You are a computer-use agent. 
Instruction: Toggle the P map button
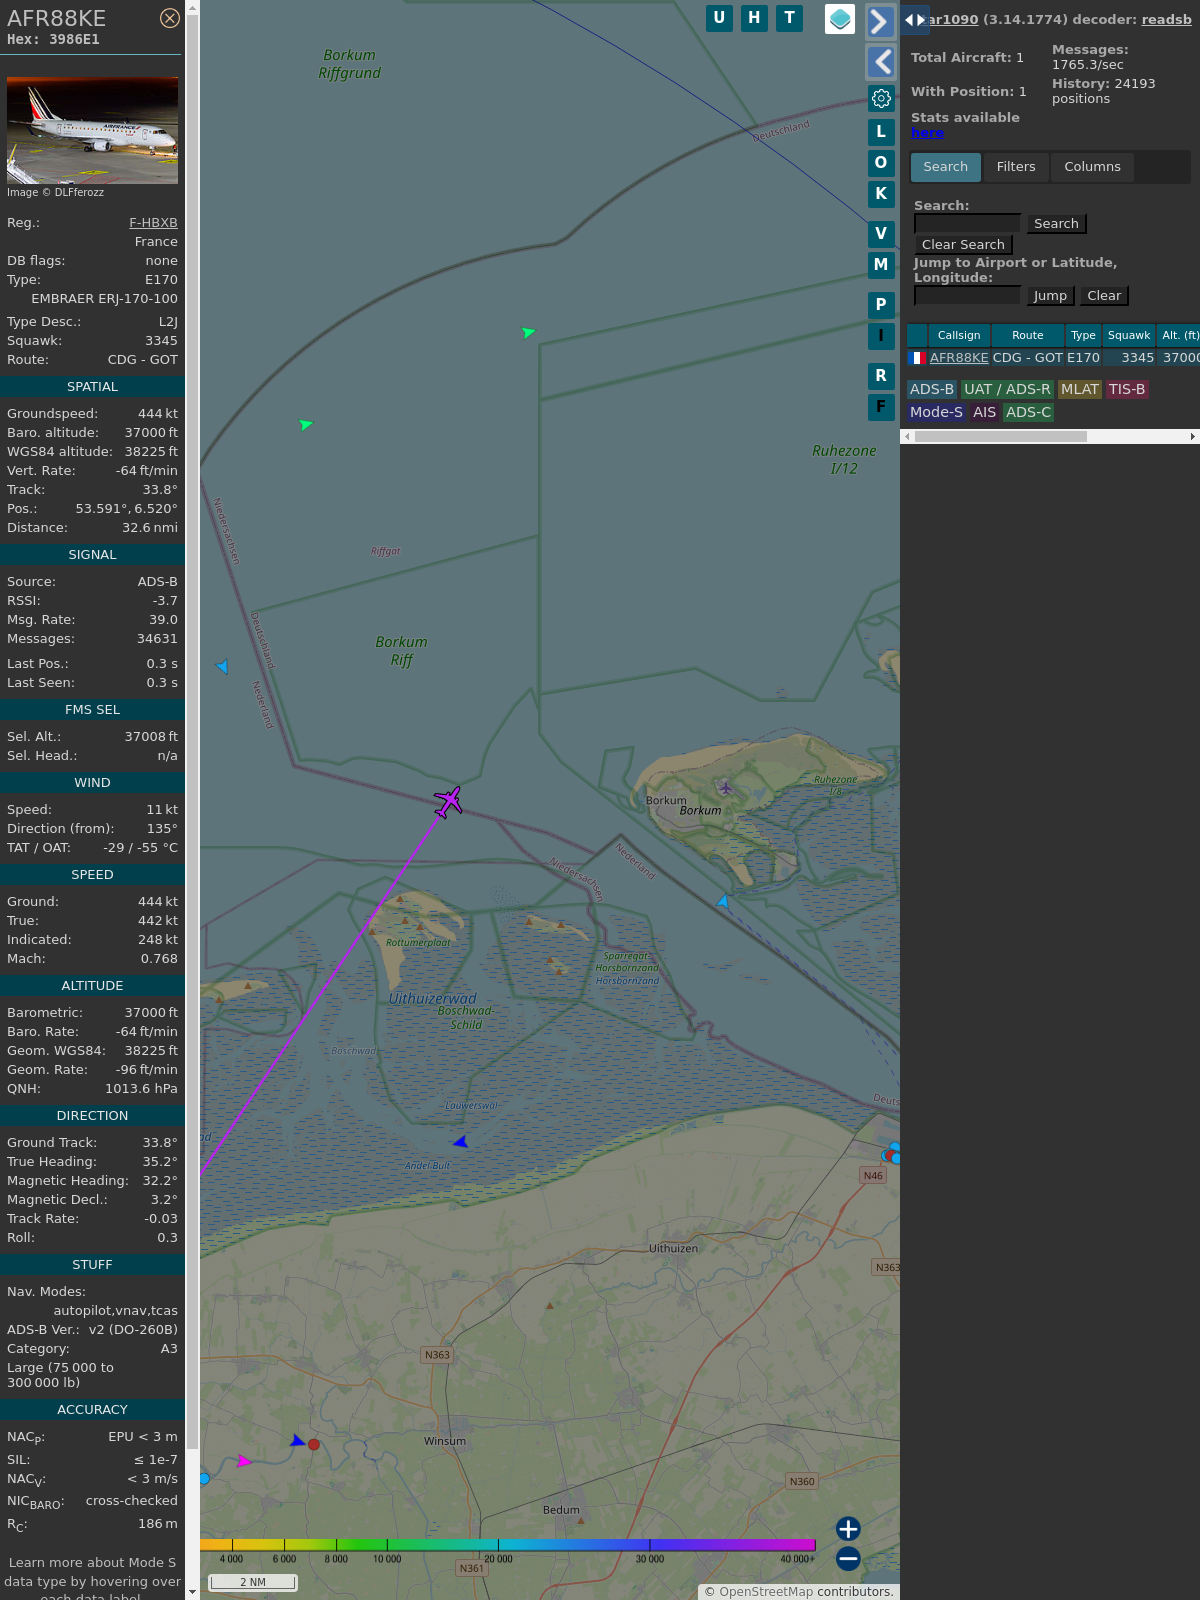tap(881, 305)
